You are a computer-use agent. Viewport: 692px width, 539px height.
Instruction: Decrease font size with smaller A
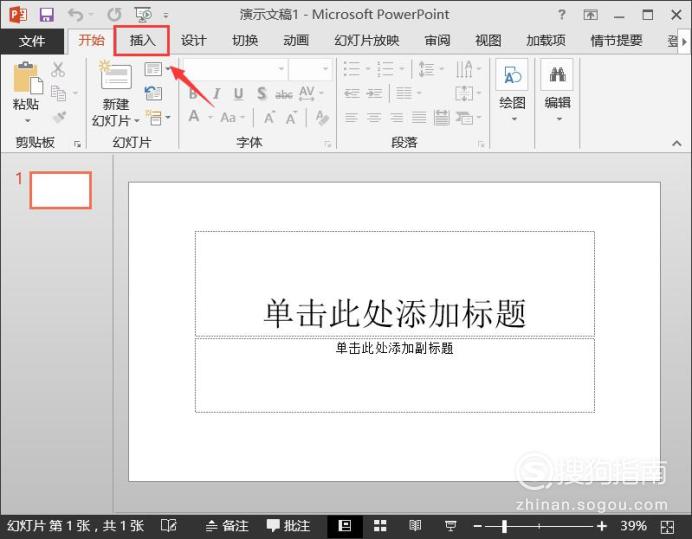coord(291,118)
